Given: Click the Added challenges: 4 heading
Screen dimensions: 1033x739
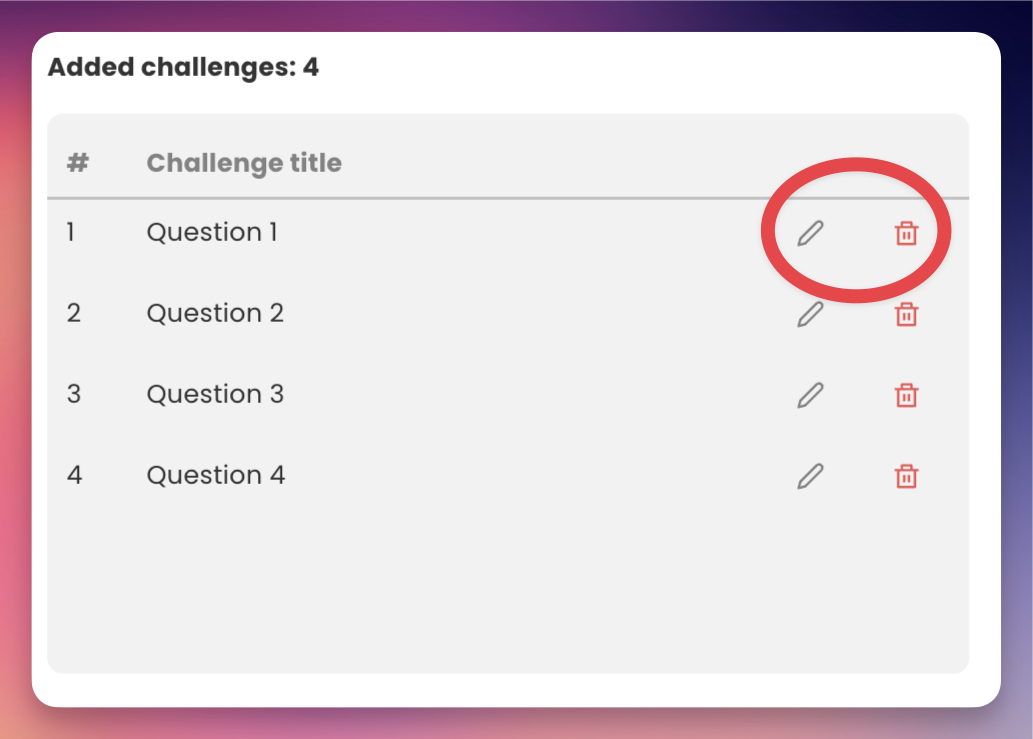Looking at the screenshot, I should pyautogui.click(x=183, y=68).
